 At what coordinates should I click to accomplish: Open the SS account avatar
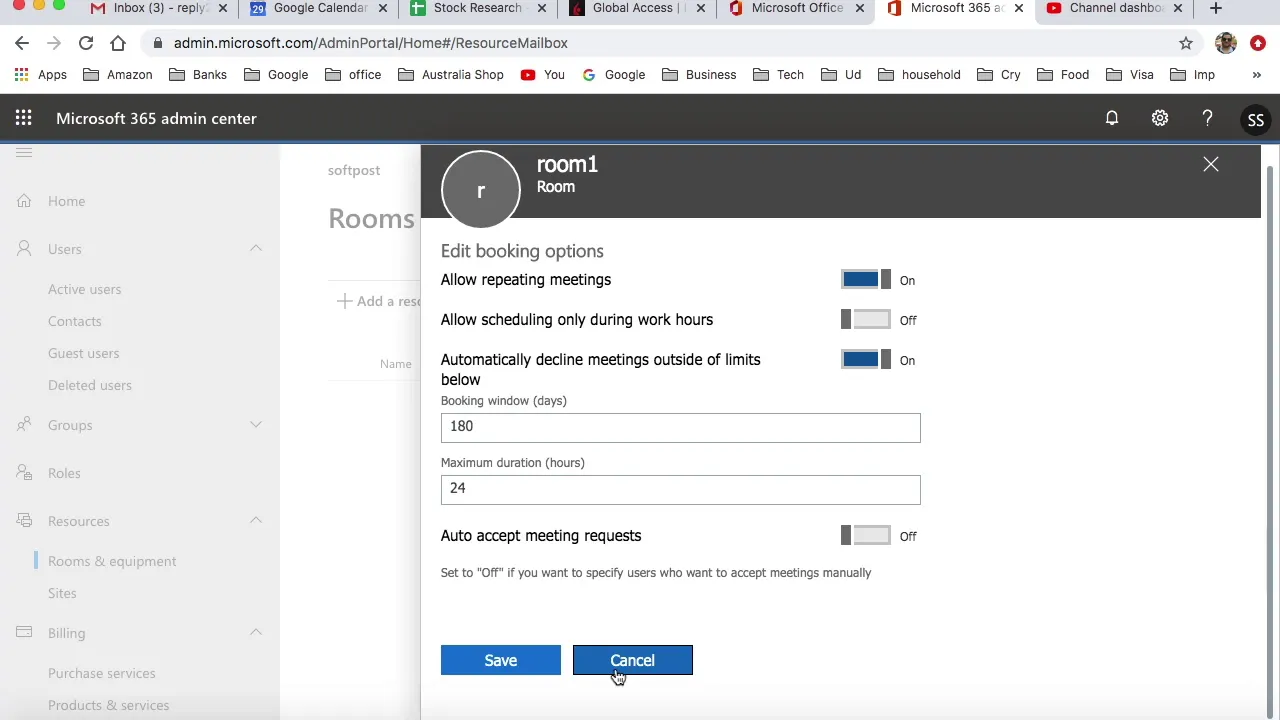point(1255,119)
